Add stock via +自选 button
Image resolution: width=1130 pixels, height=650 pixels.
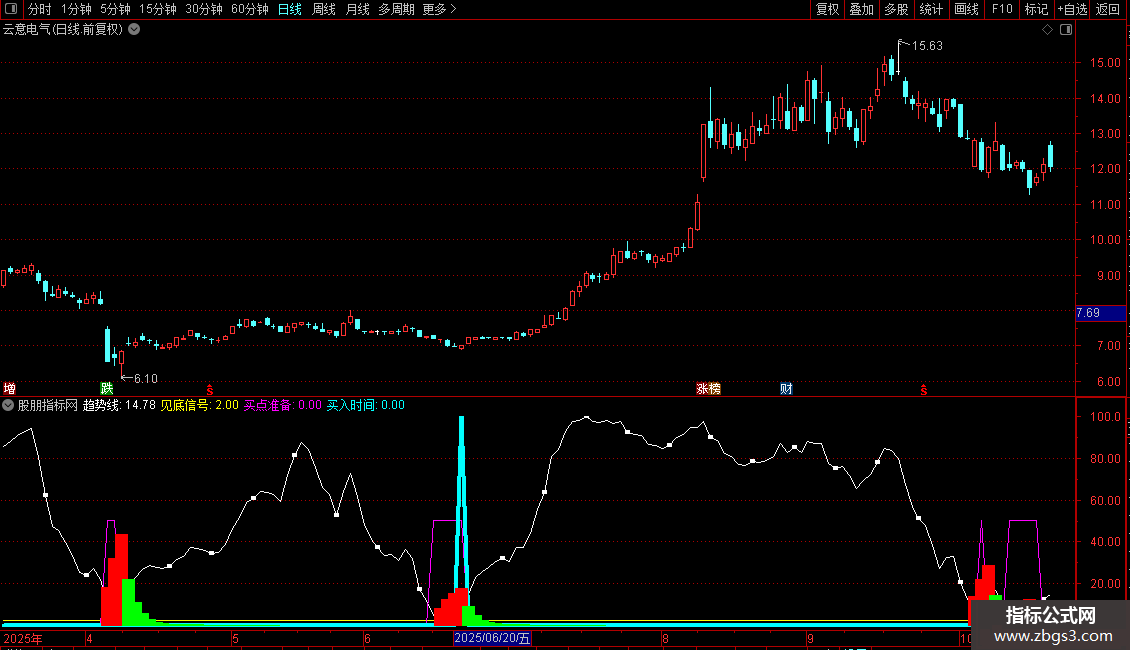tap(1072, 9)
